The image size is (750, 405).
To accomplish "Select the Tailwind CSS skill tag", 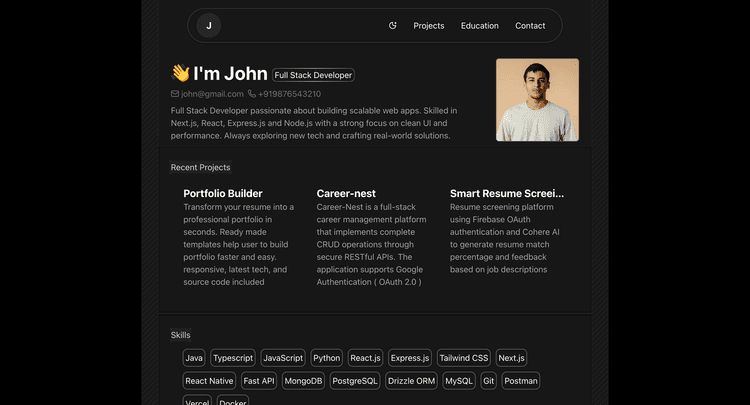I will click(x=464, y=358).
